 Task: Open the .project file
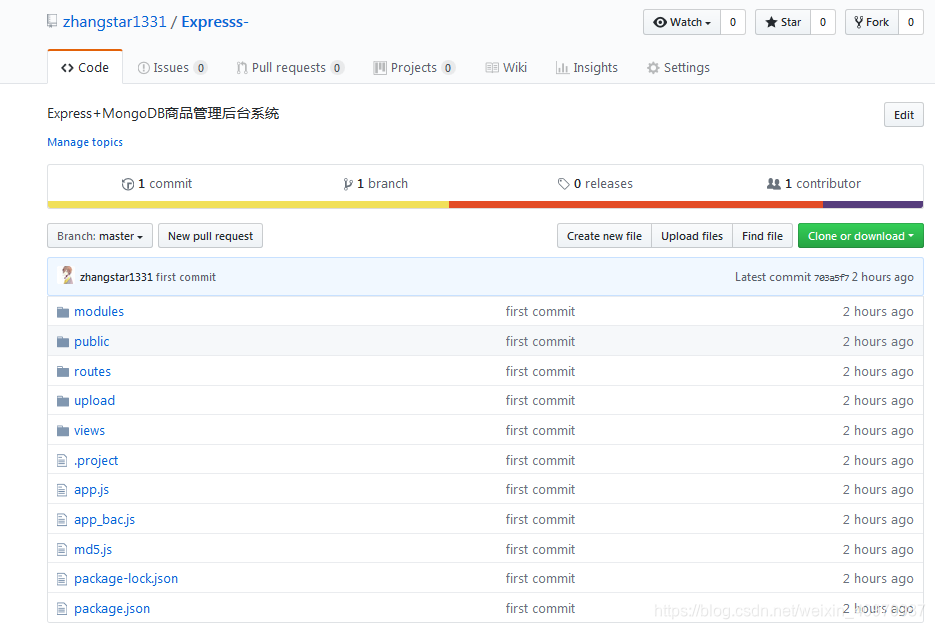click(x=96, y=460)
